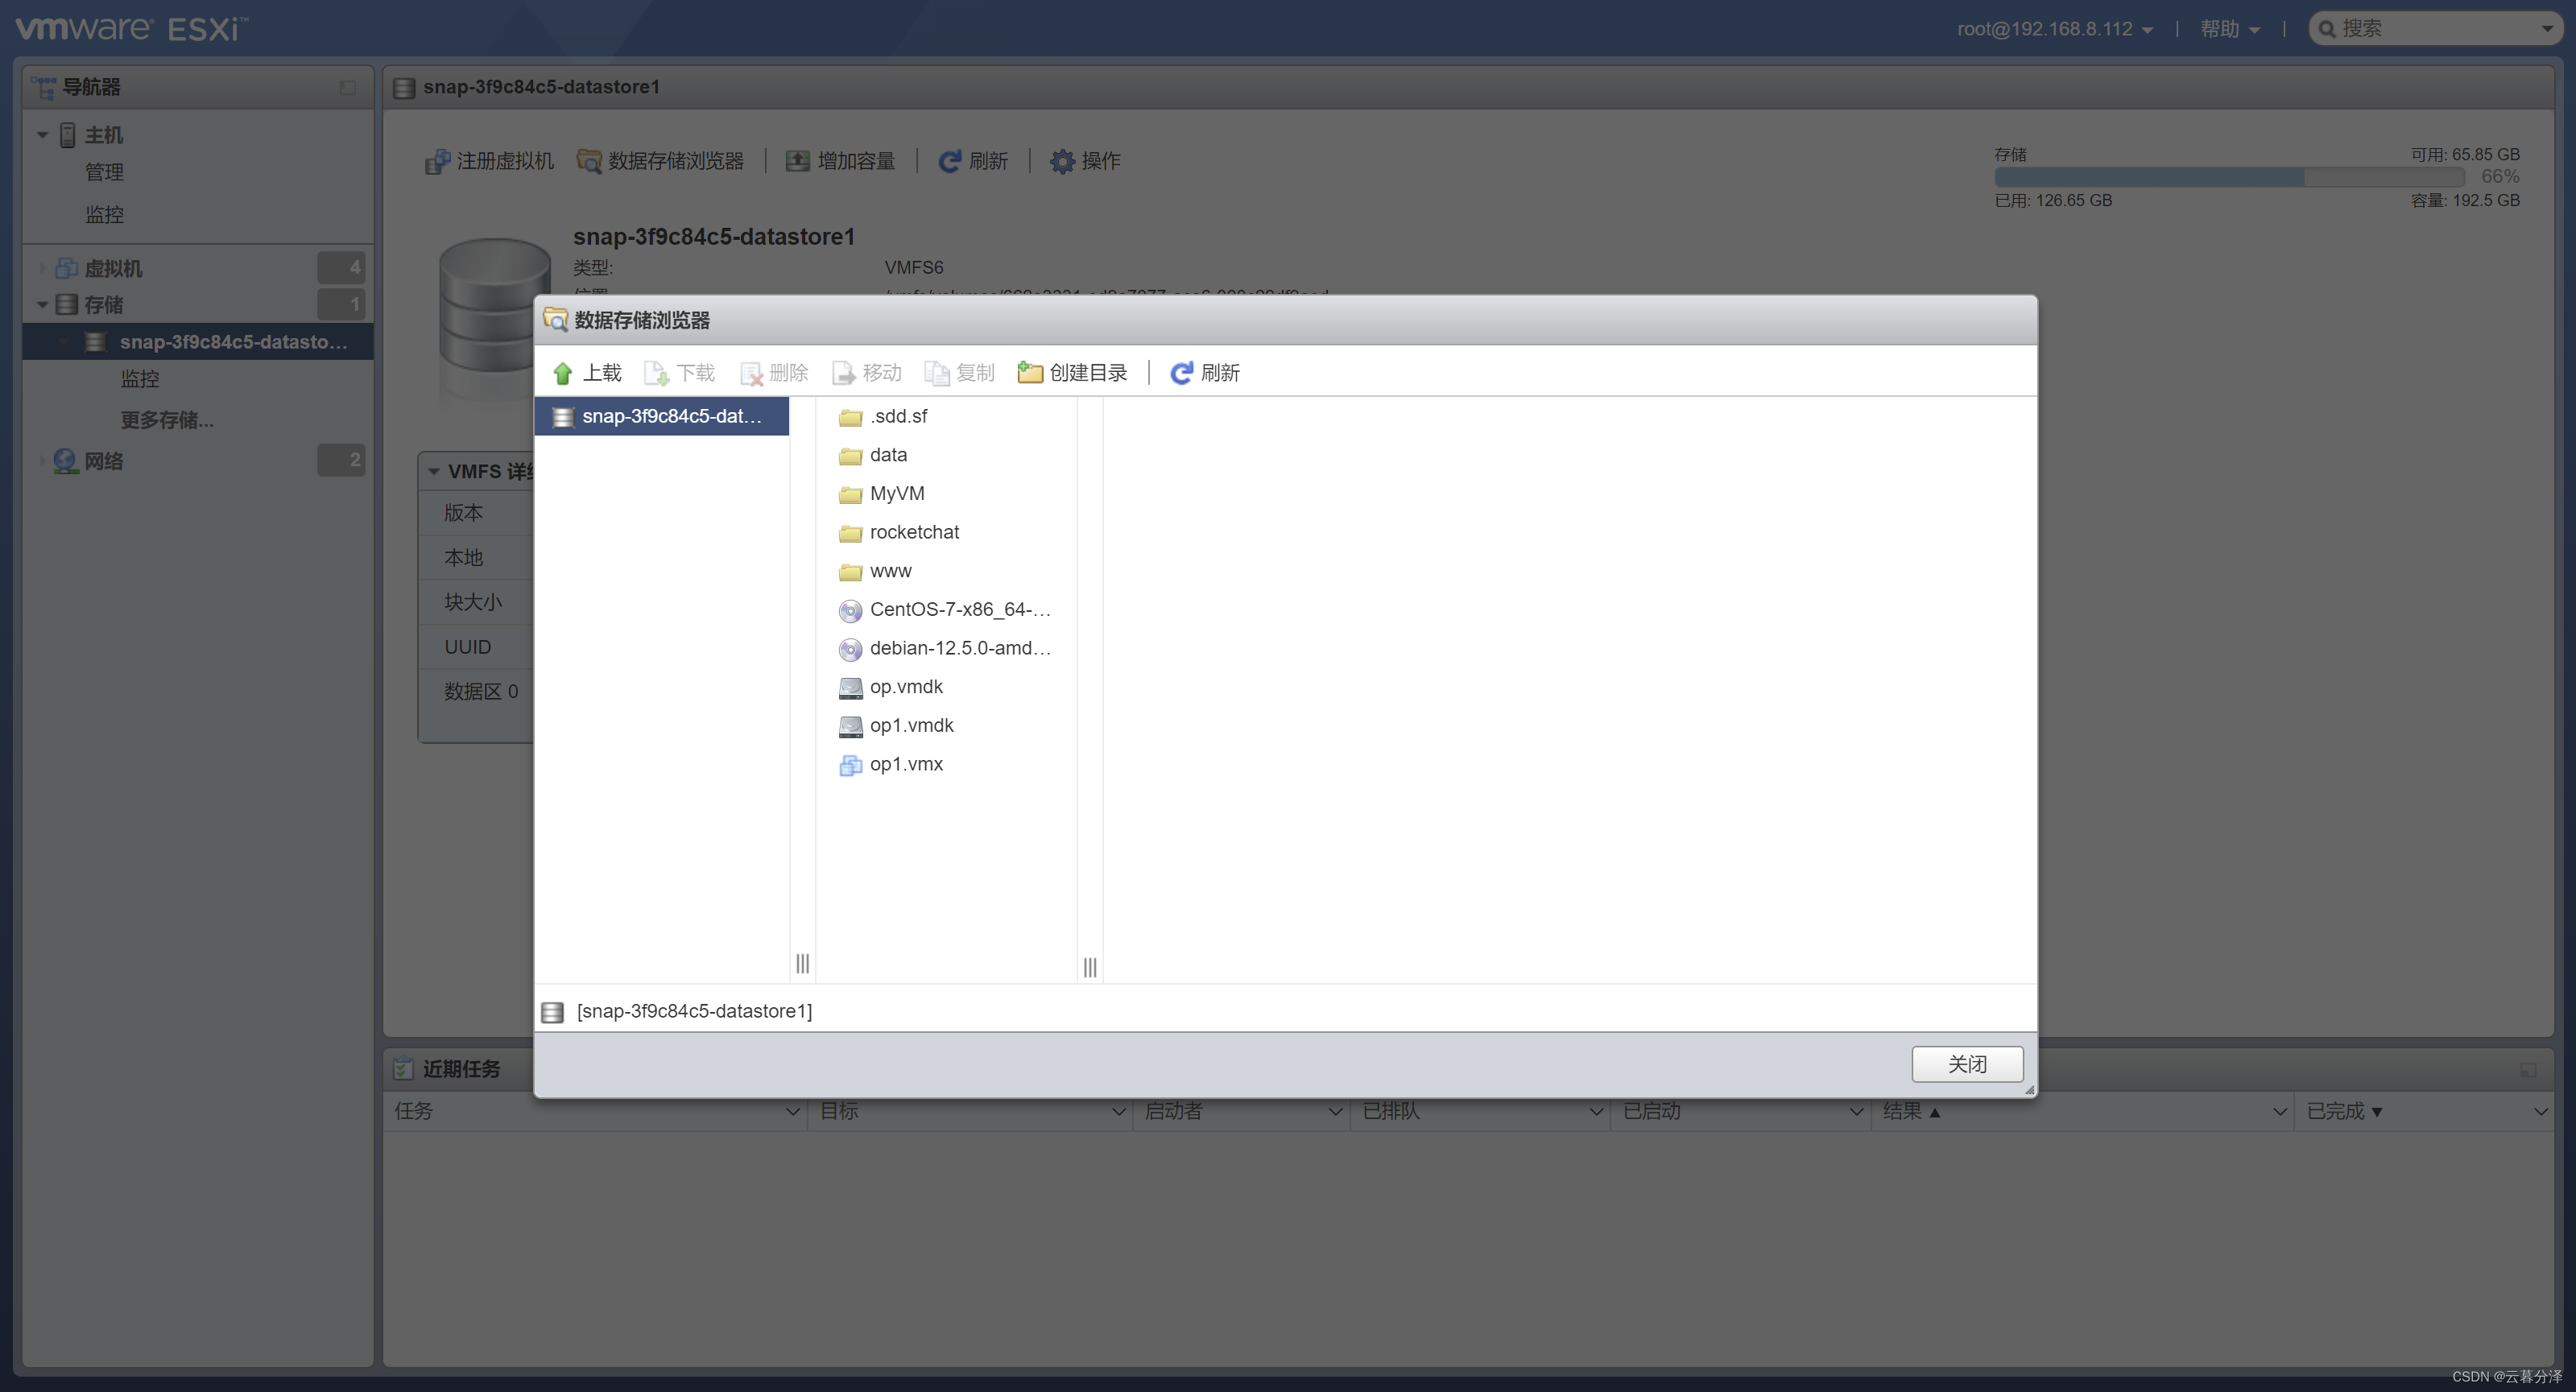The image size is (2576, 1392).
Task: Open the Virtual Machines (虚拟机) navigator item
Action: pos(113,268)
